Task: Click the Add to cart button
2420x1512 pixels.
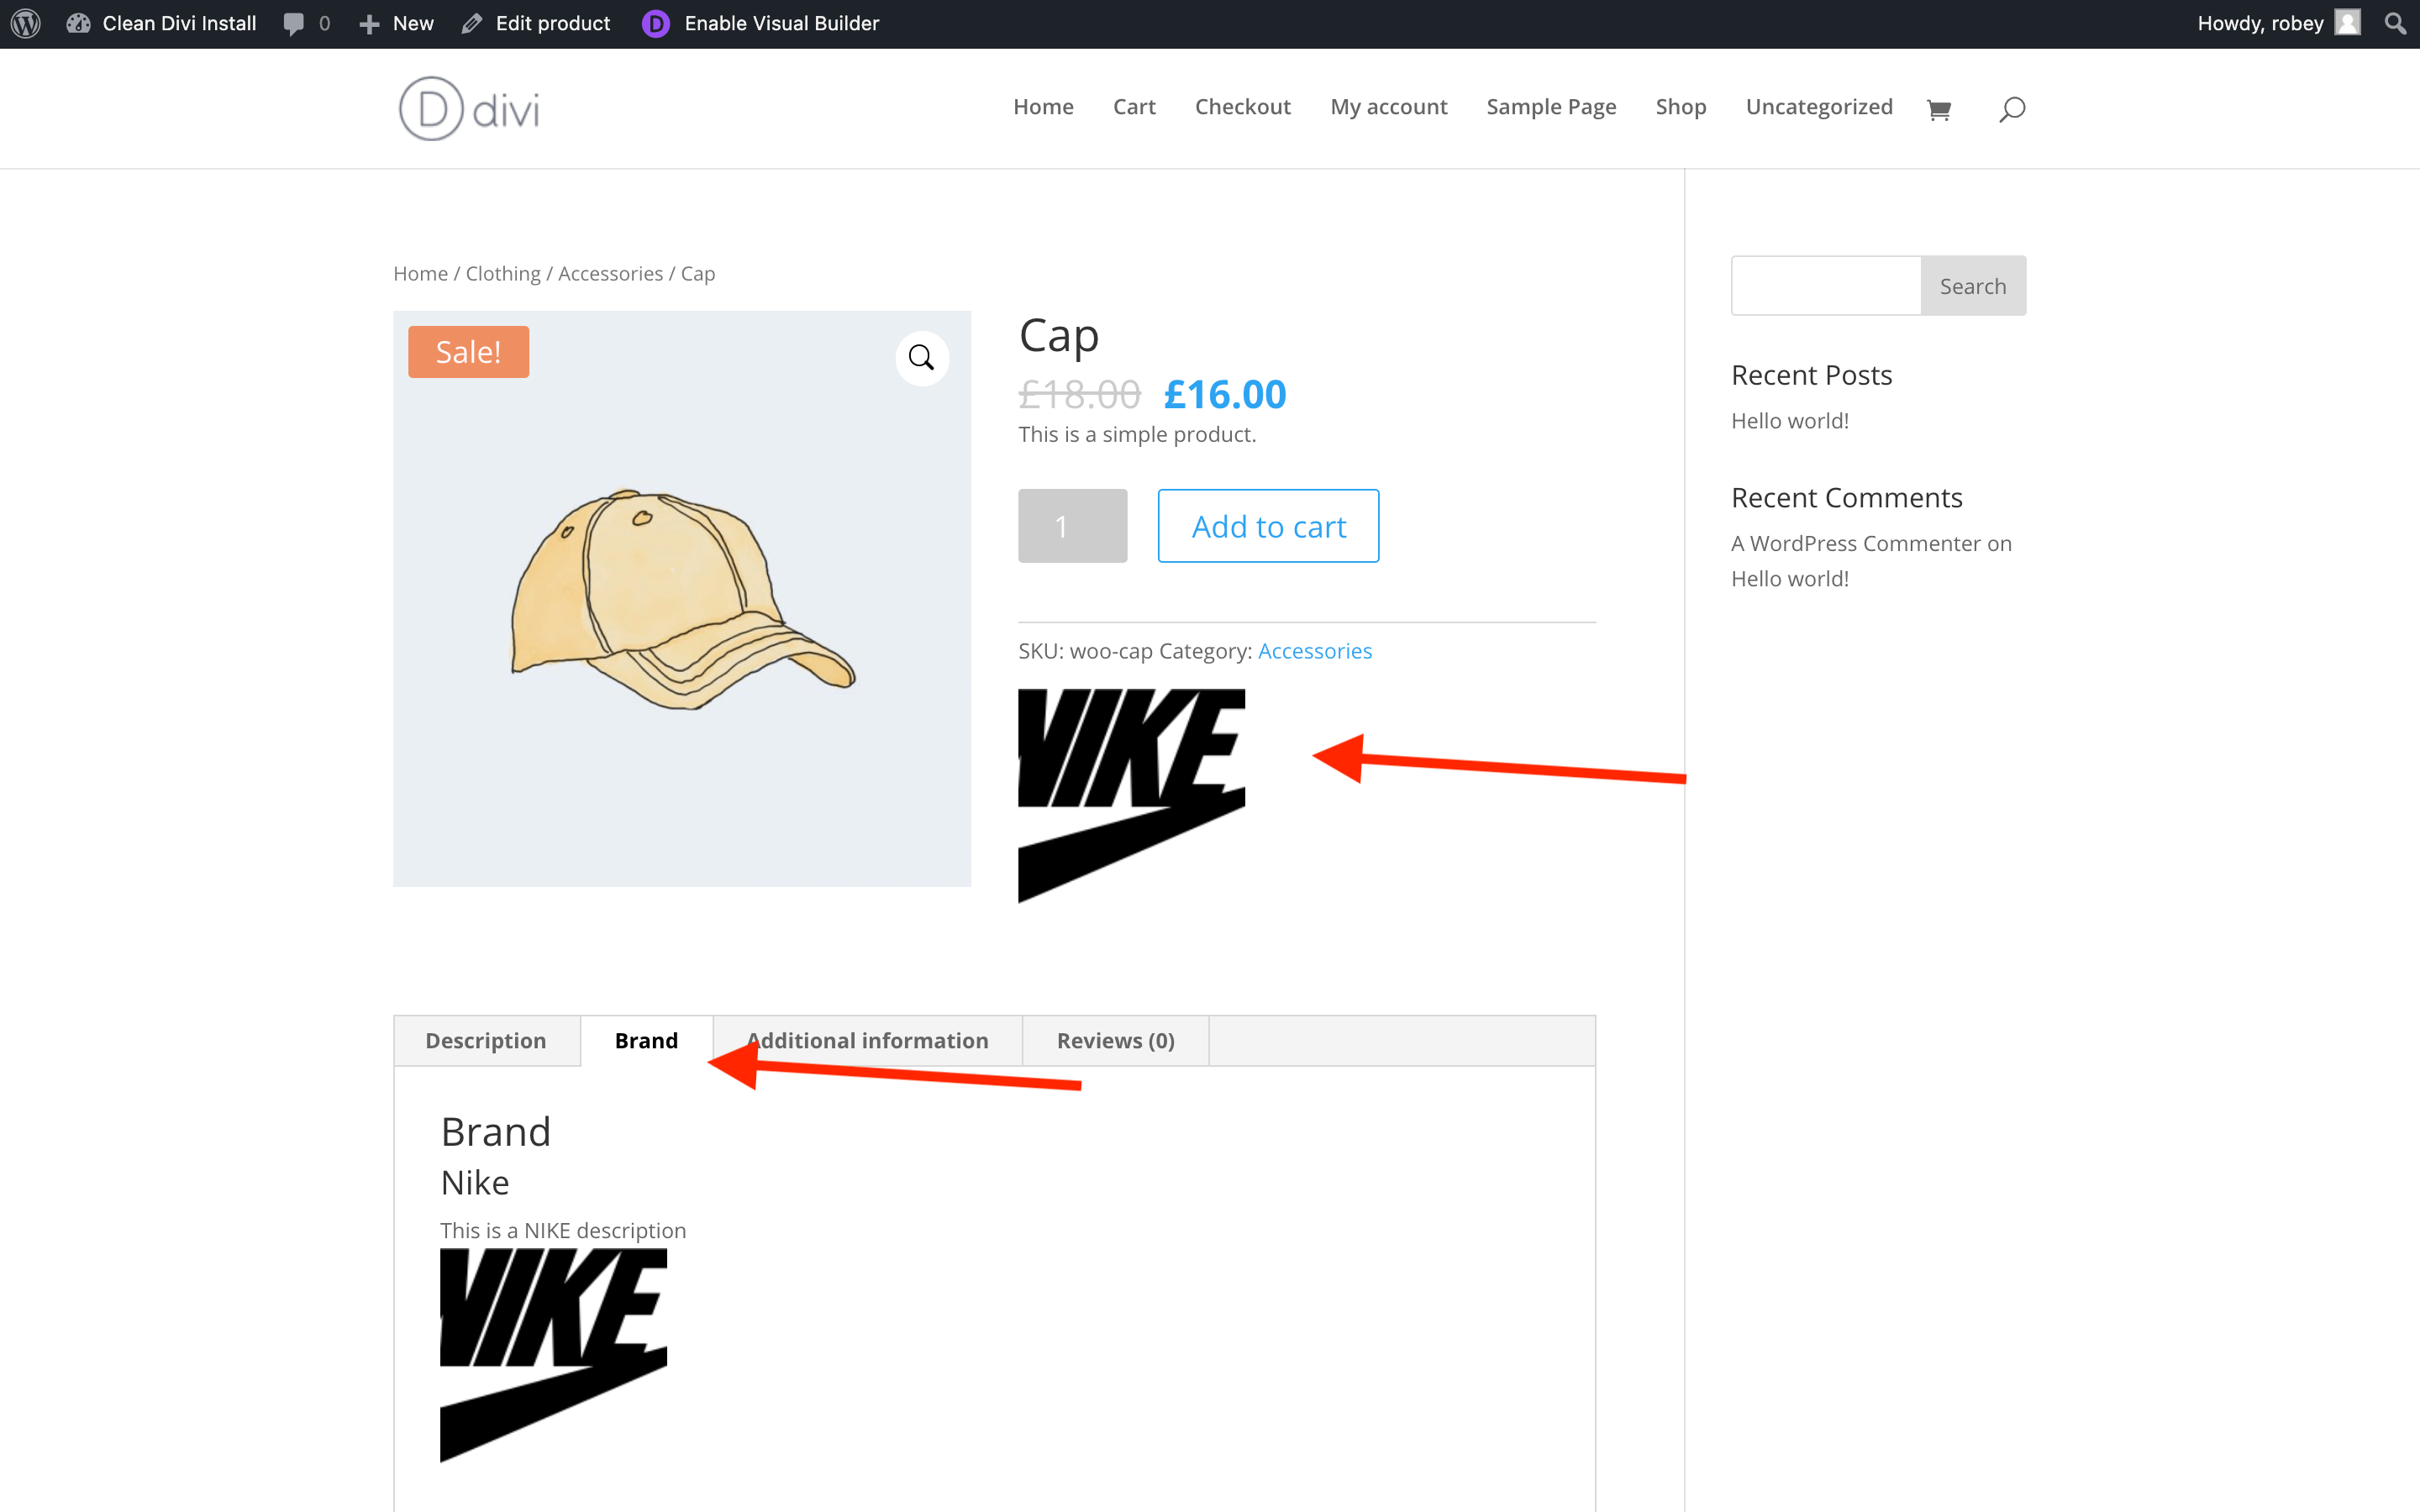Action: 1268,526
